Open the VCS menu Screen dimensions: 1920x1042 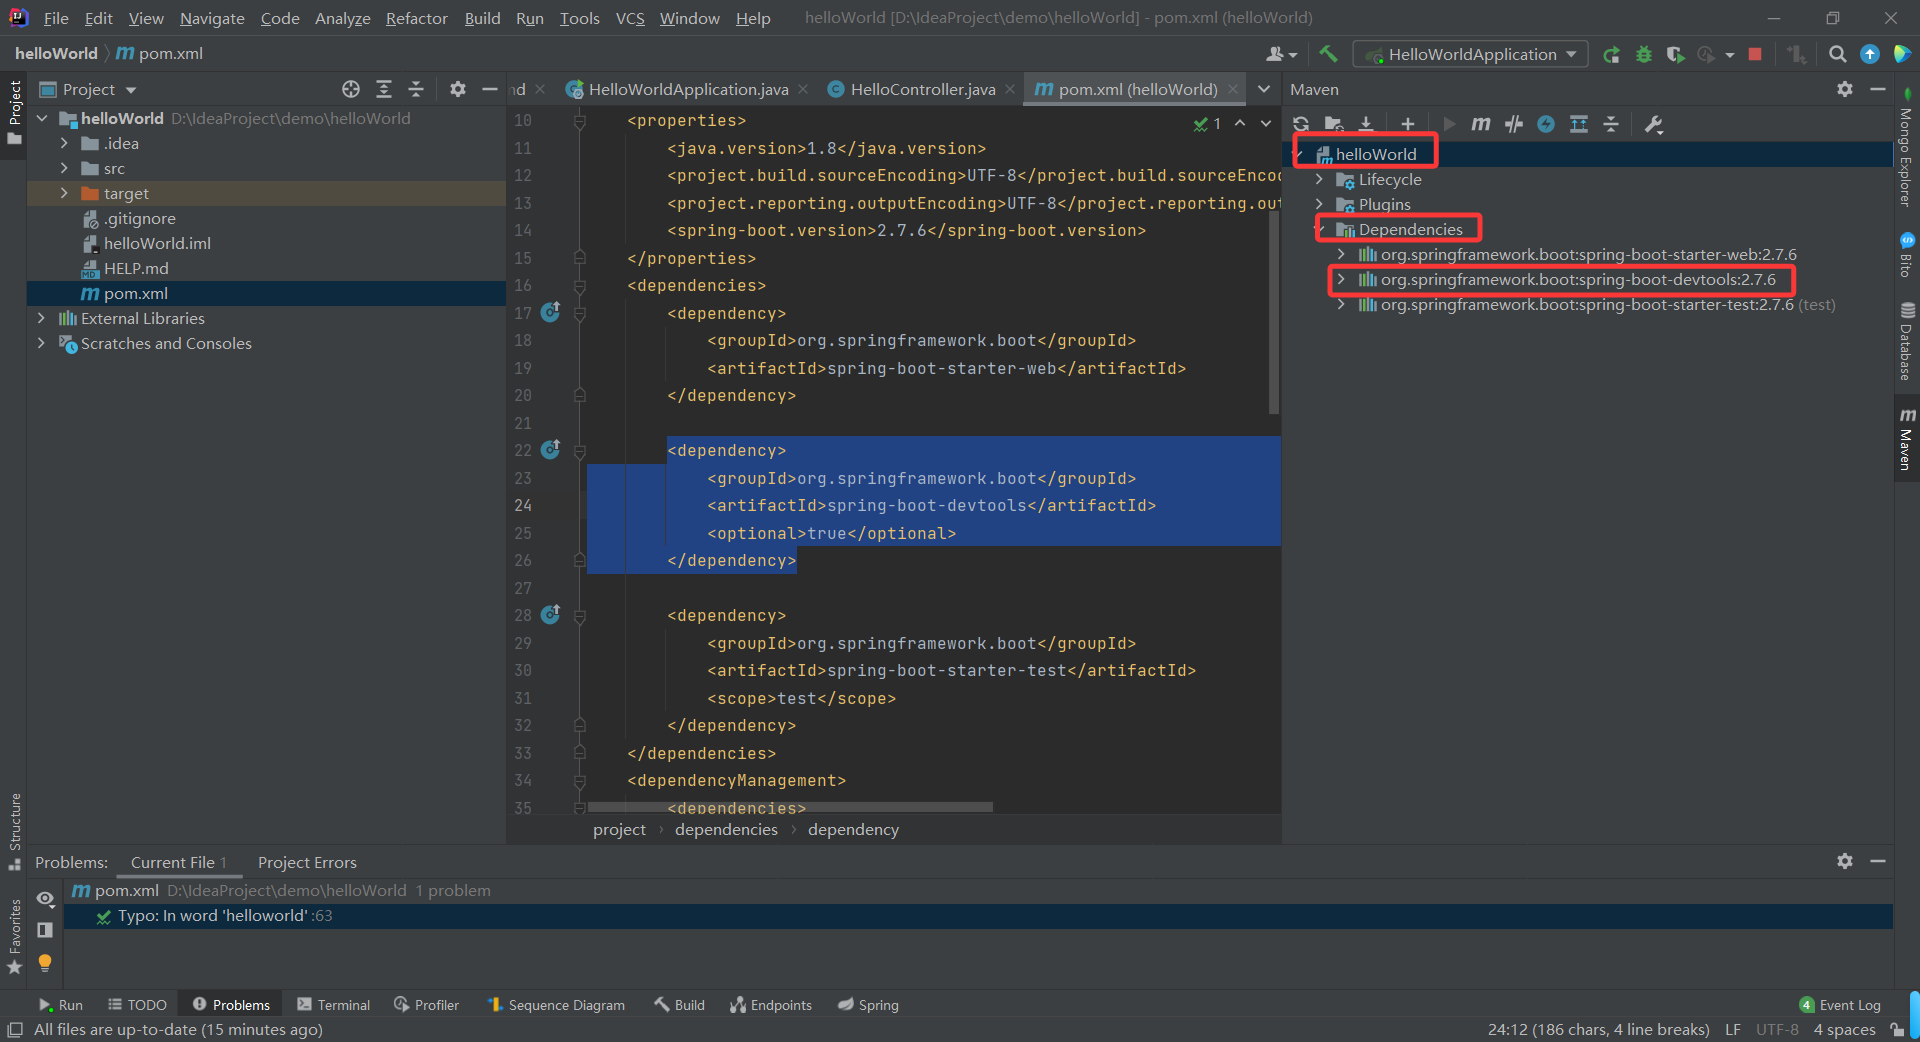(630, 18)
